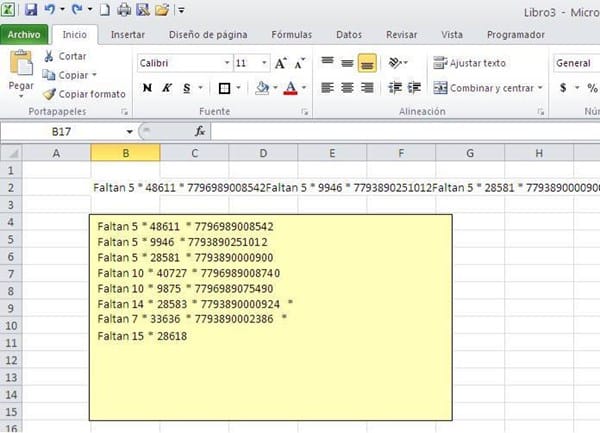Toggle align text left
Viewport: 600px width, 433px height.
[x=328, y=88]
